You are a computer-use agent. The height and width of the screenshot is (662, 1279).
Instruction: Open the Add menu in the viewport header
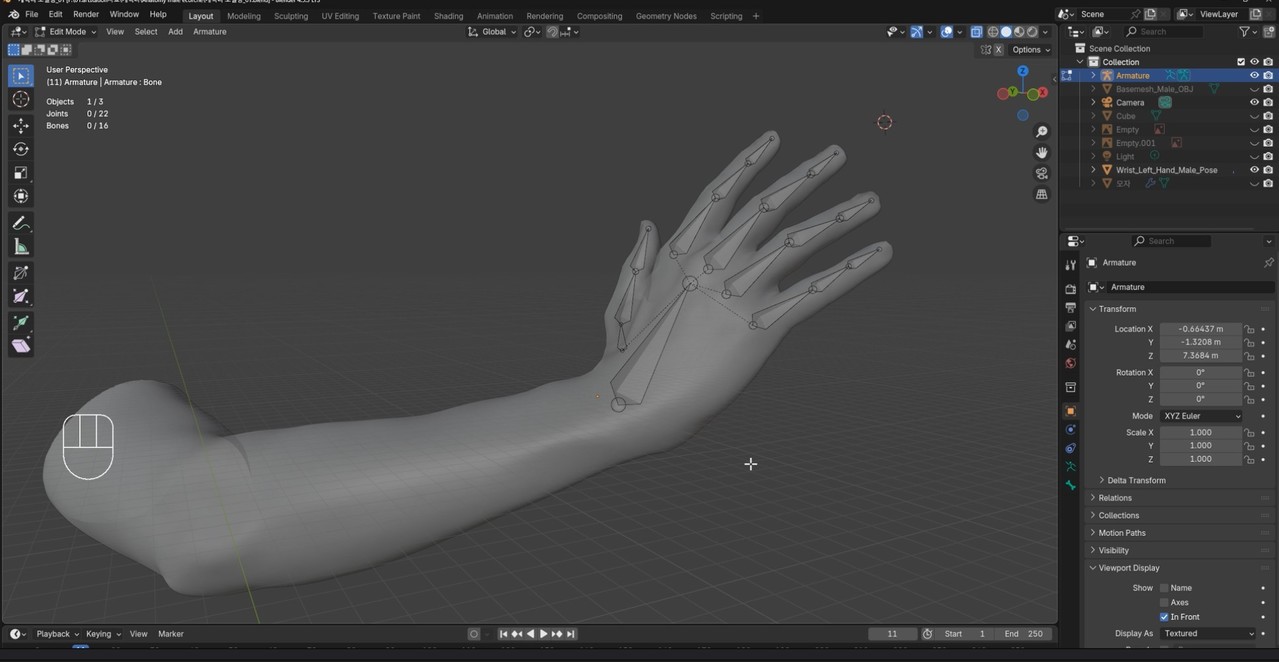click(x=175, y=31)
